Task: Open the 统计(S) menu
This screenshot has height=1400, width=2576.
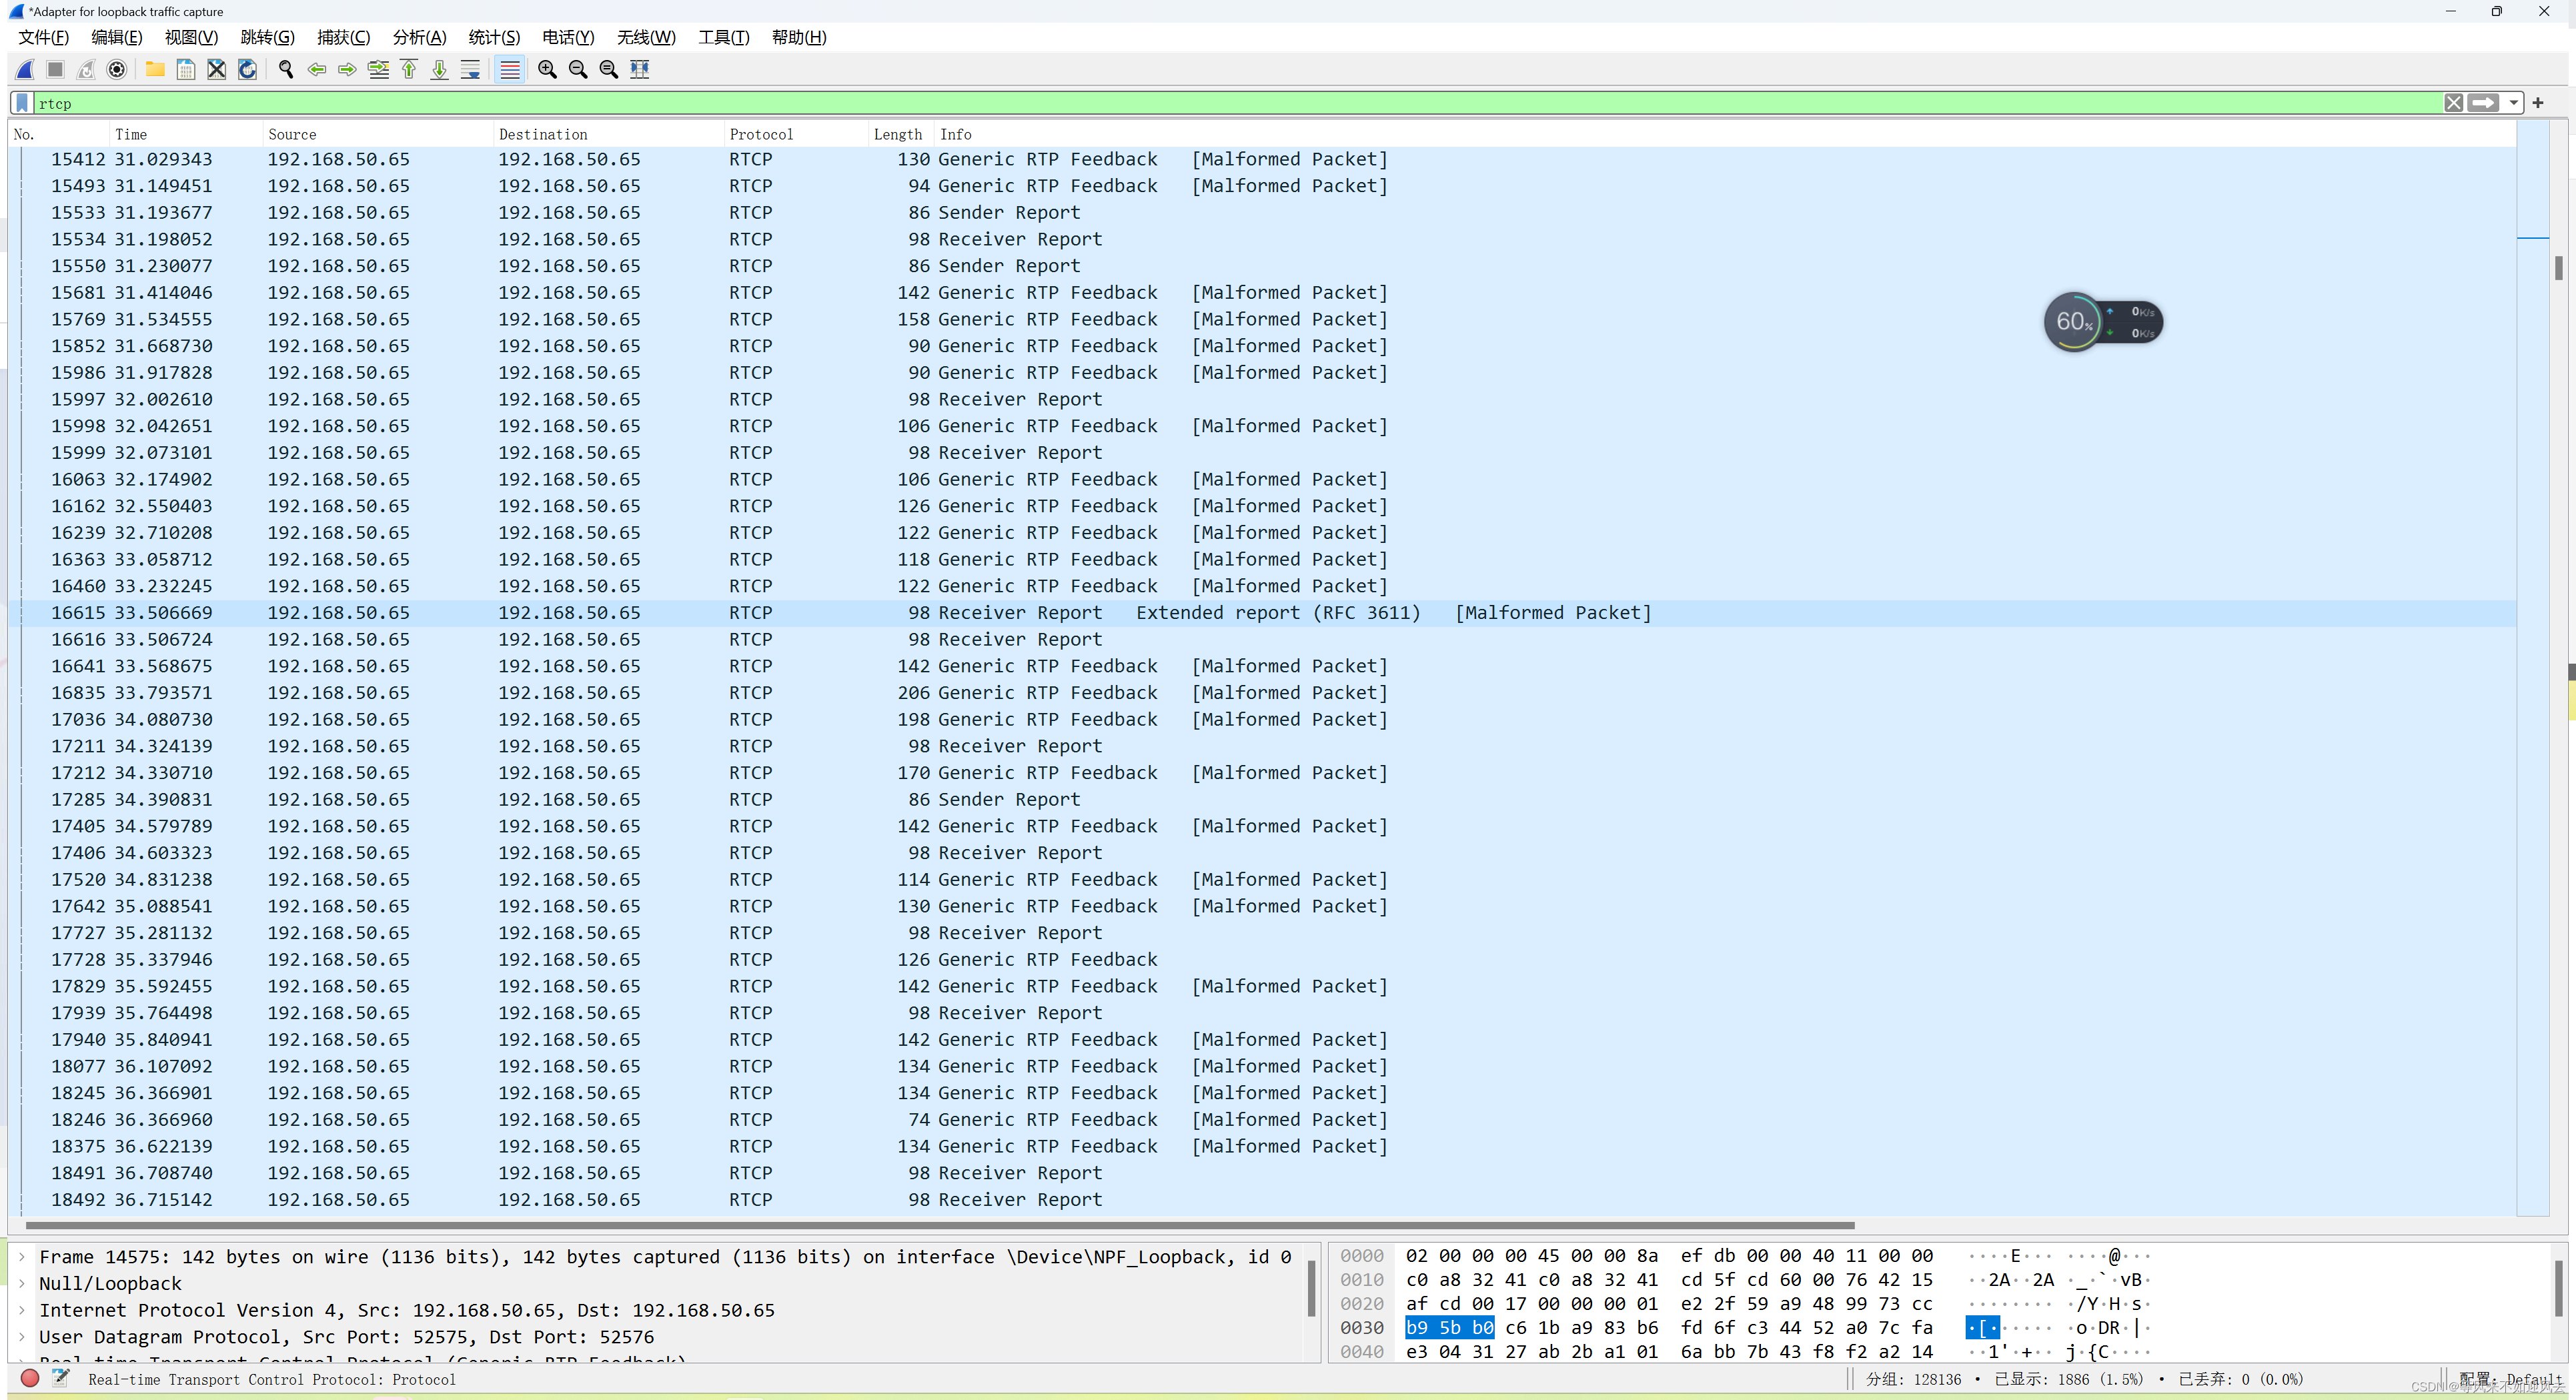Action: 494,37
